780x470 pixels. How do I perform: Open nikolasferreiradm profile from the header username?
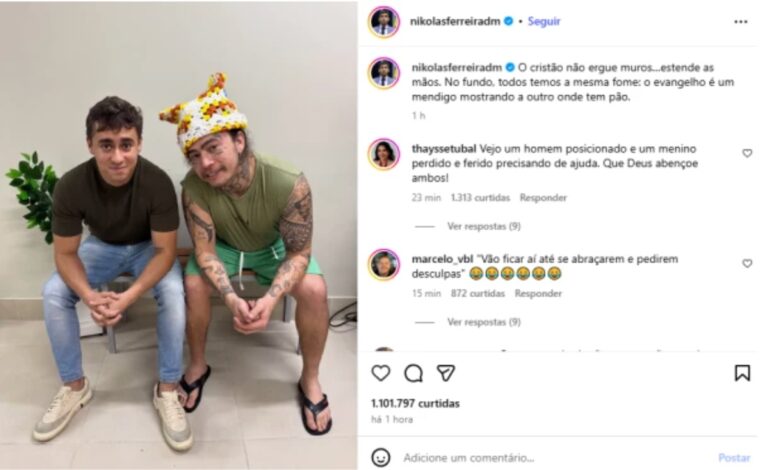click(x=455, y=21)
